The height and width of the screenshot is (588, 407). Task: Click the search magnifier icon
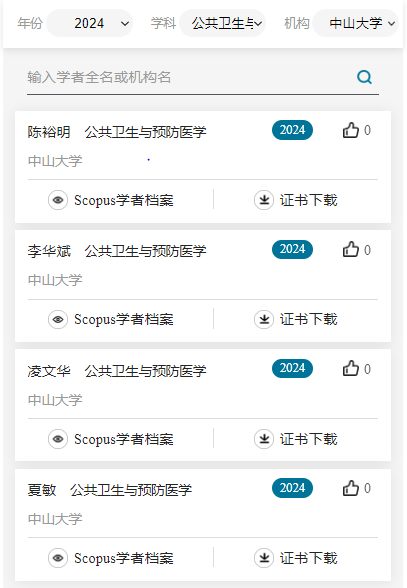pyautogui.click(x=364, y=77)
